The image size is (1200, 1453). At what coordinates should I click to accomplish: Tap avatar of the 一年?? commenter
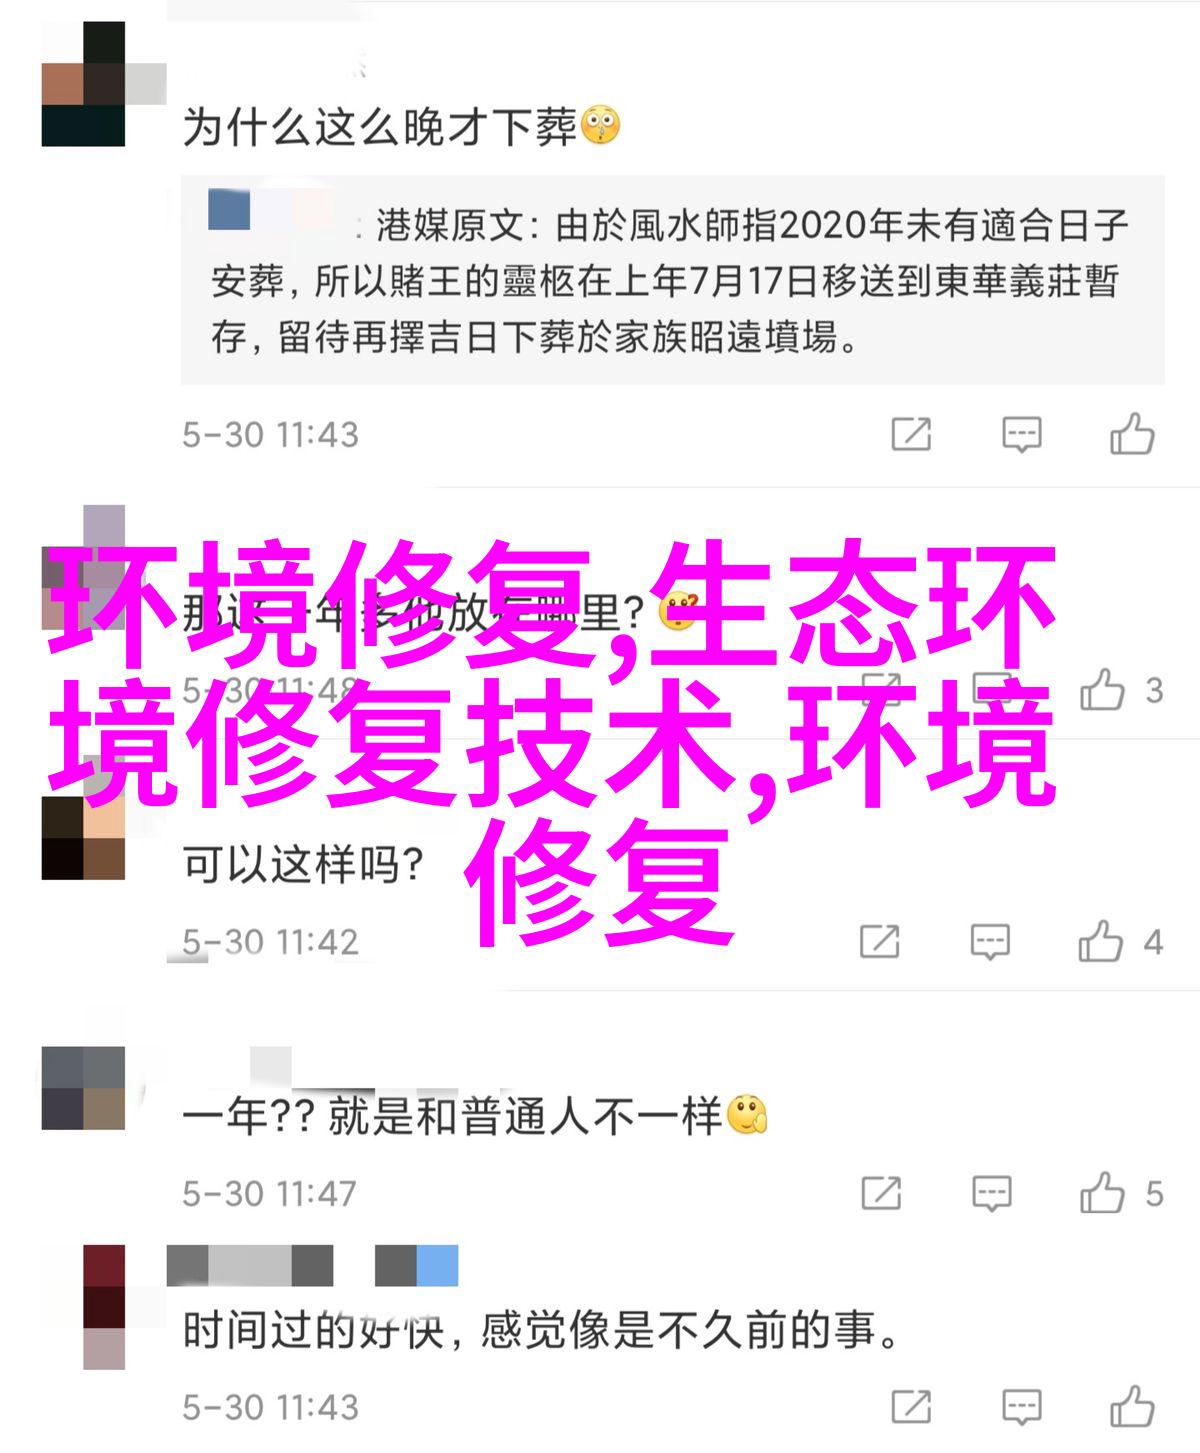[x=83, y=1088]
